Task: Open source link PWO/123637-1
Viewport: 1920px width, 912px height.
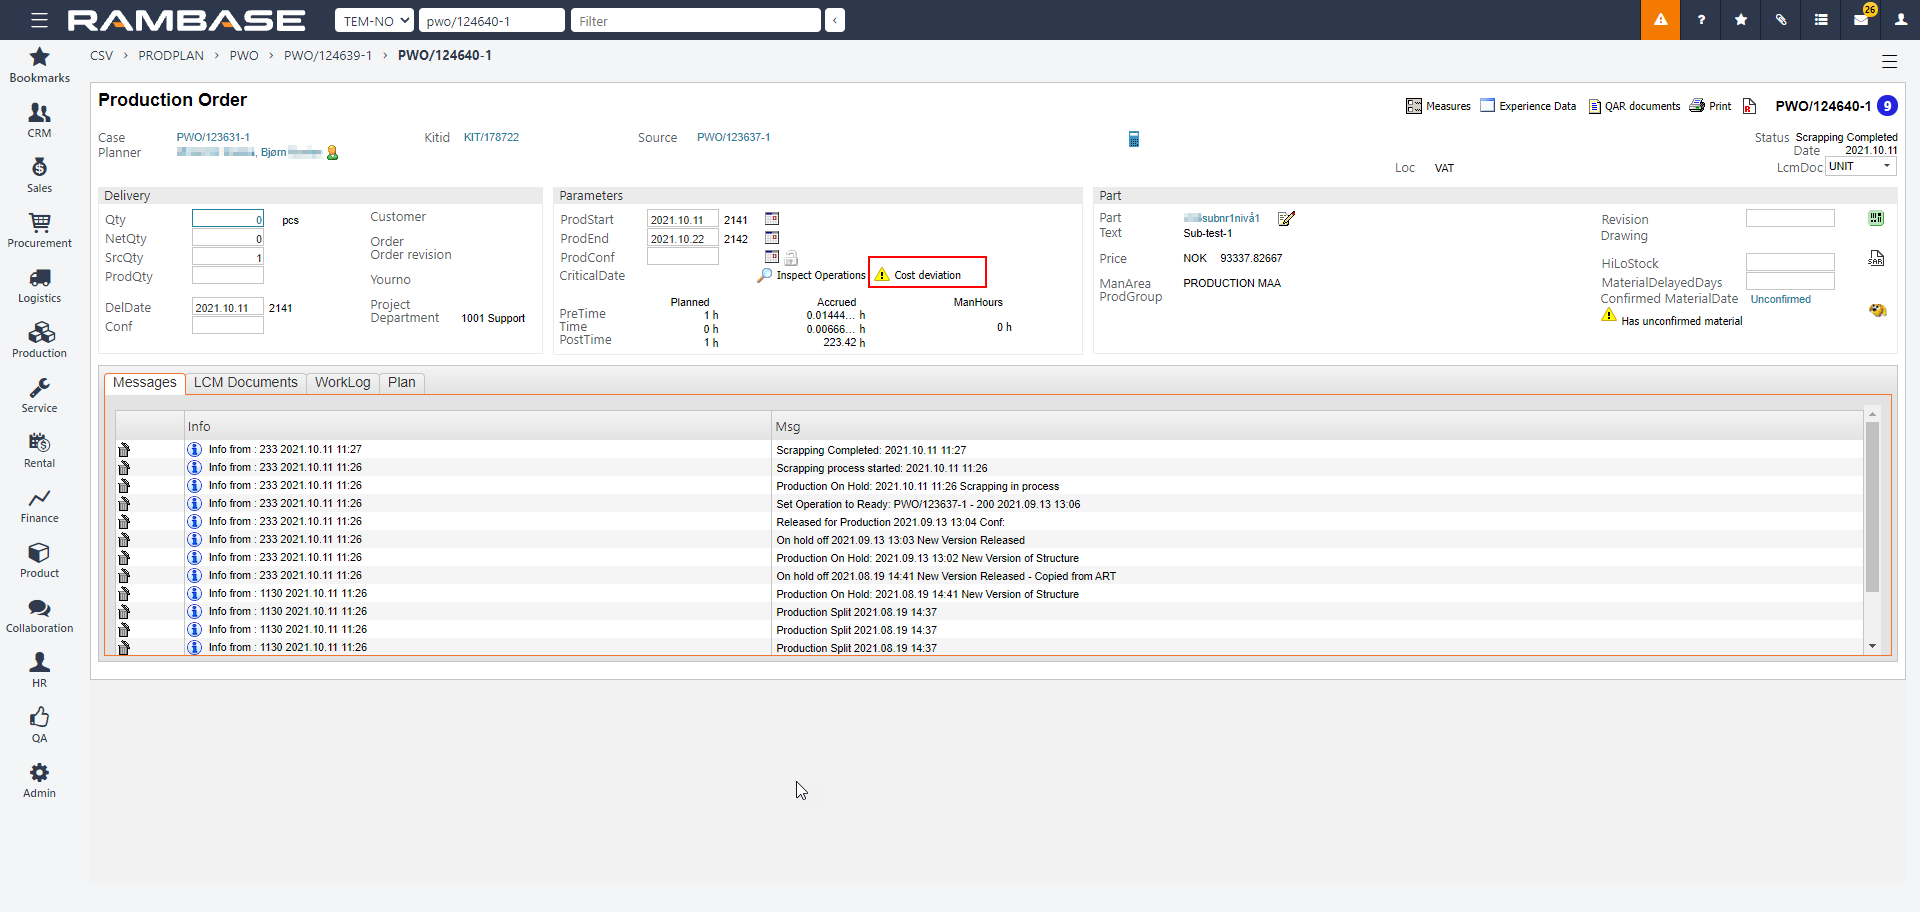Action: pyautogui.click(x=733, y=137)
